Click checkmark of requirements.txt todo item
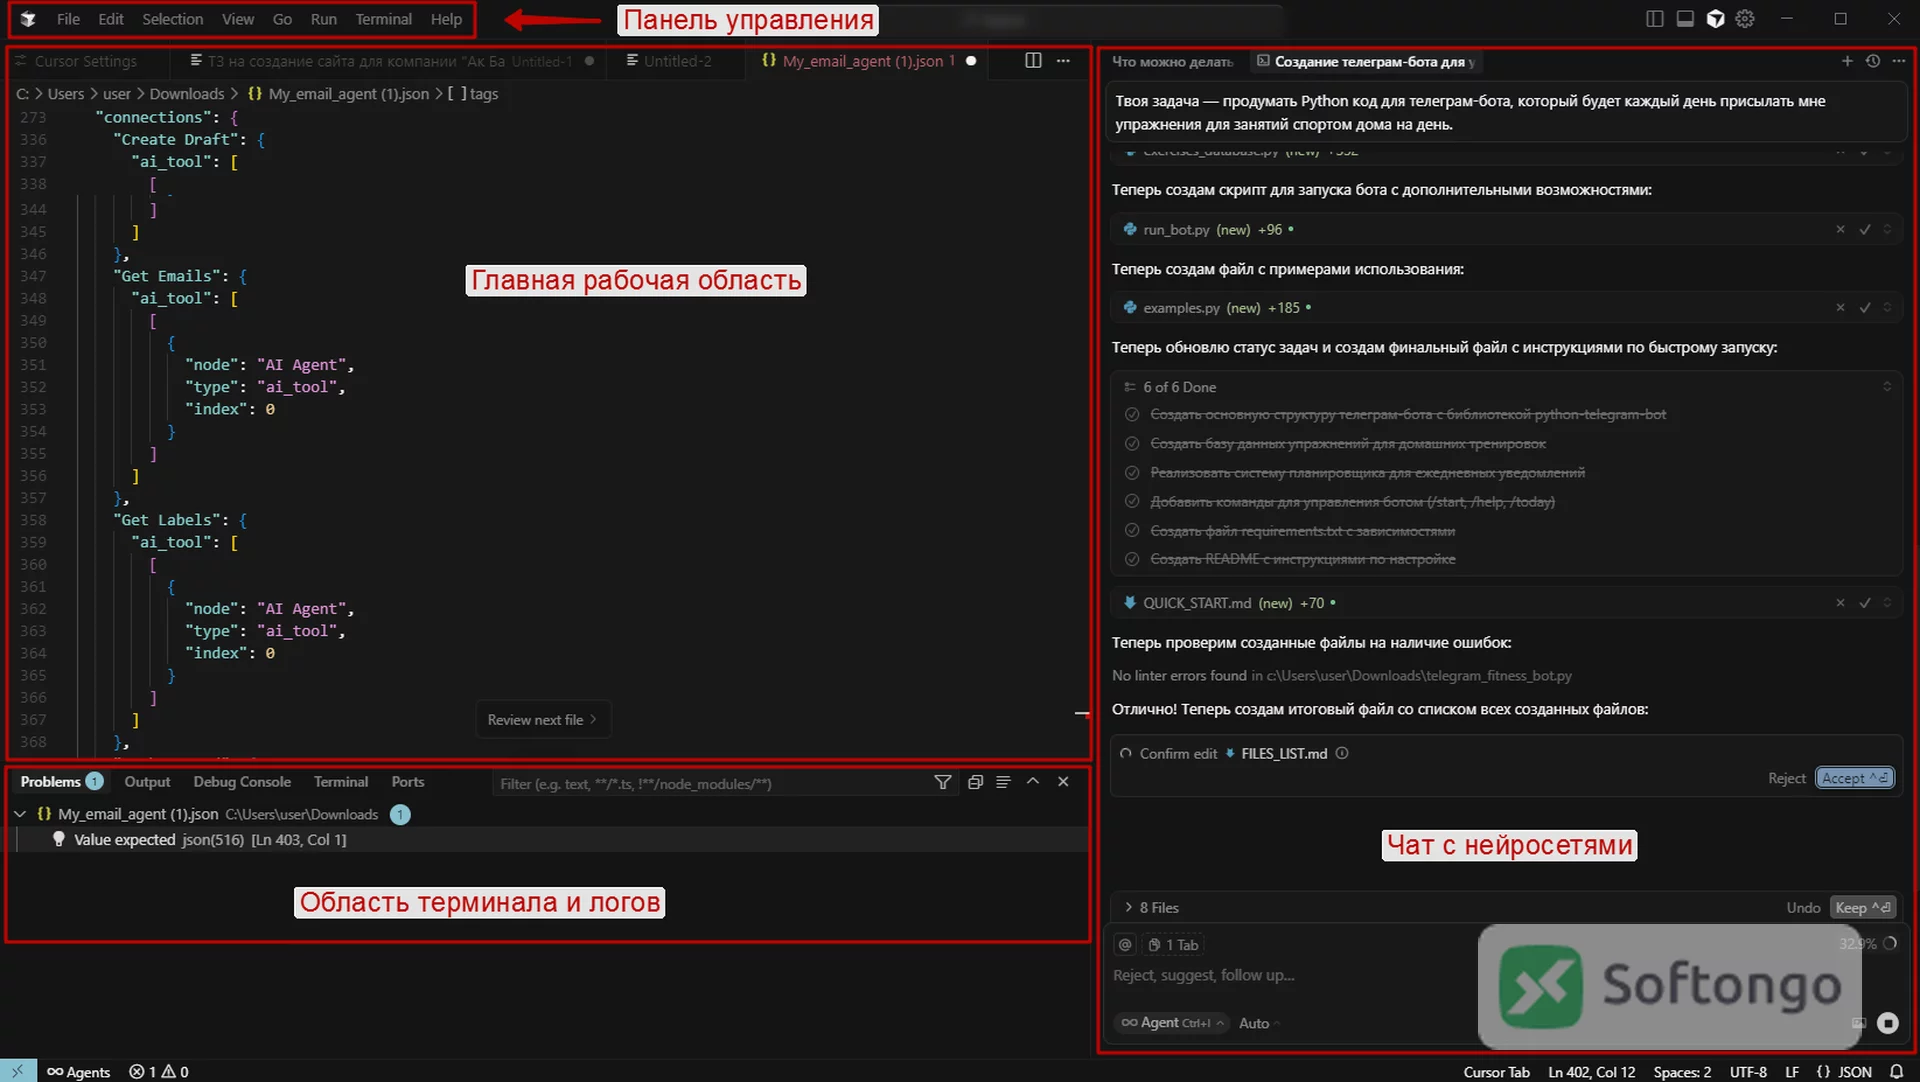Screen dimensions: 1920x1082 tap(1132, 531)
